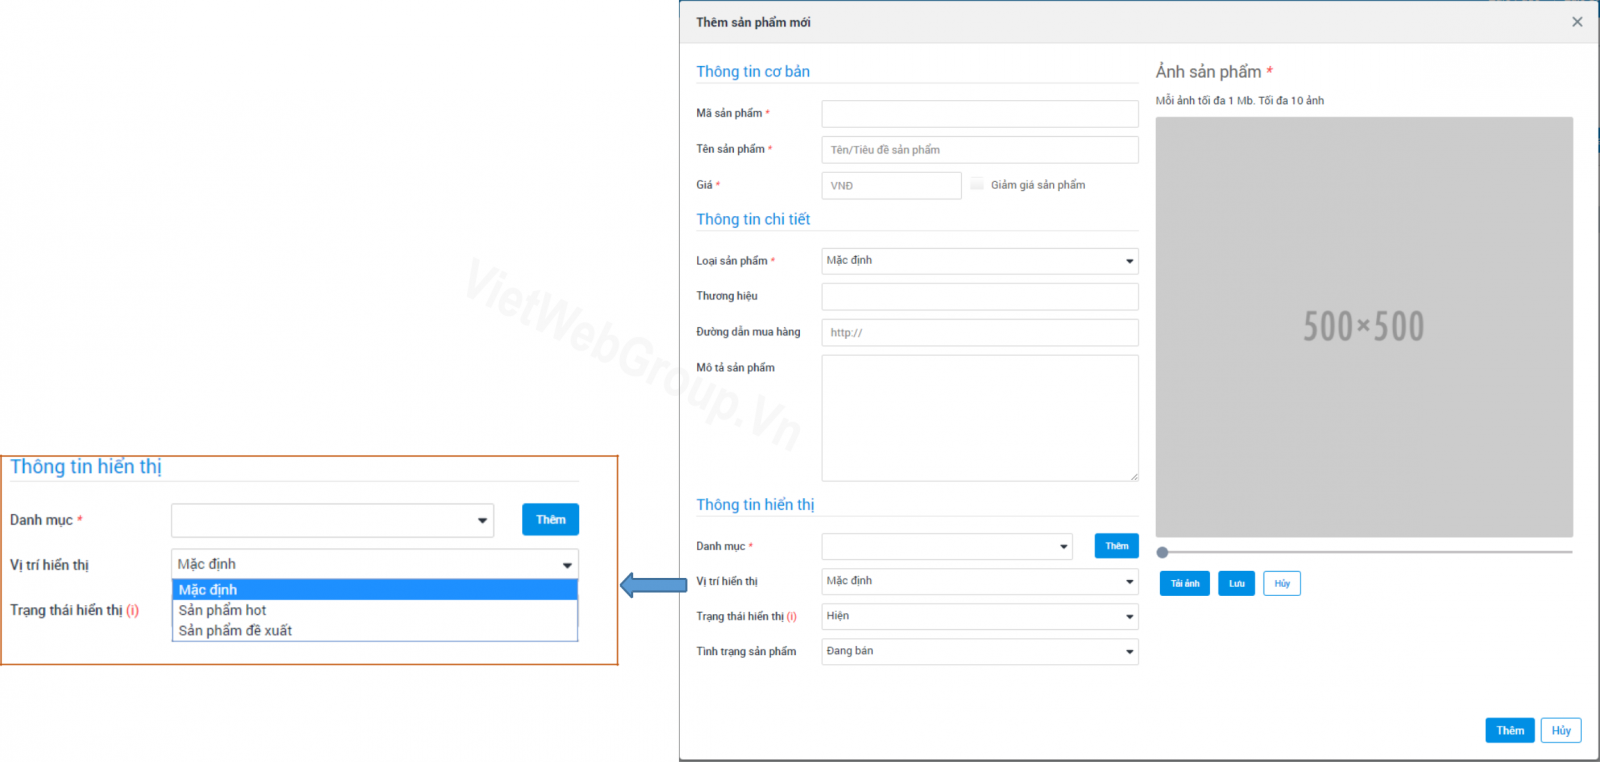Close the Thêm sản phẩm mới dialog
Viewport: 1600px width, 762px height.
pyautogui.click(x=1577, y=22)
